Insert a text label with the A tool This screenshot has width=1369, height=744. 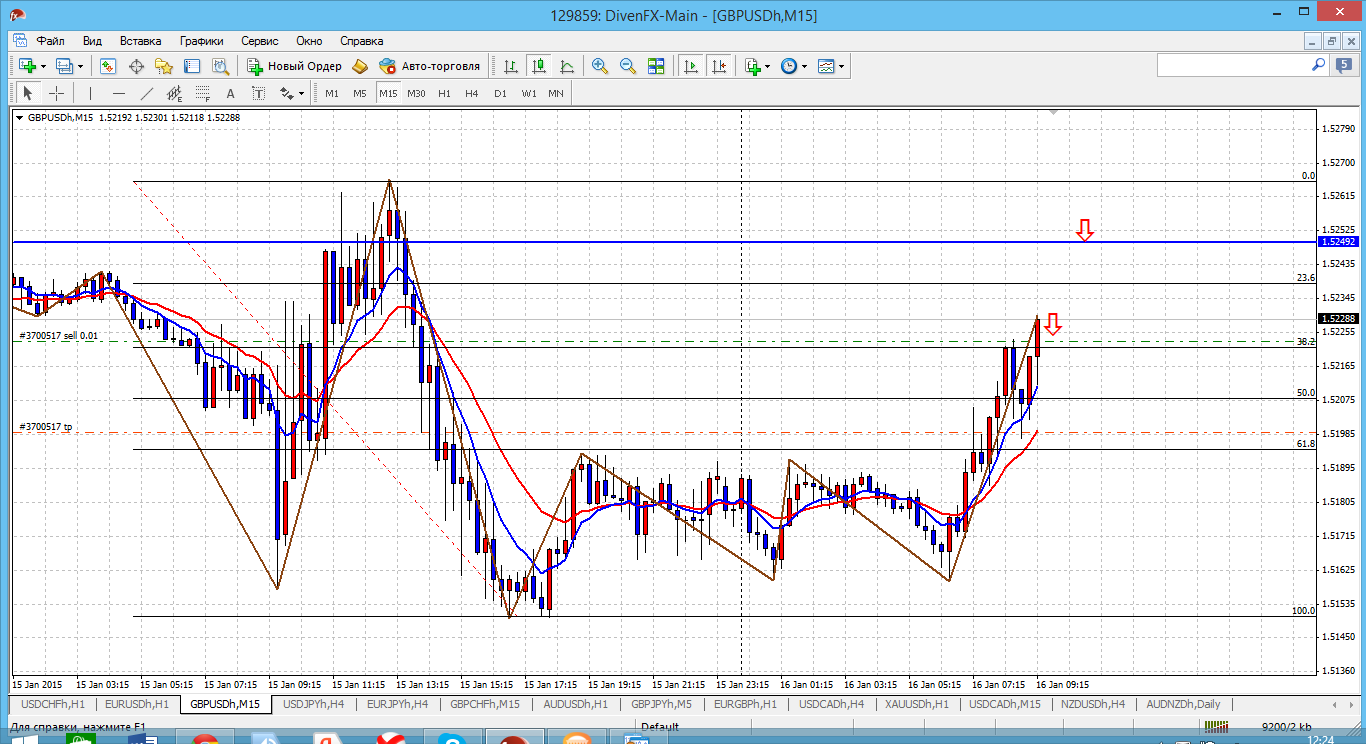click(x=230, y=93)
